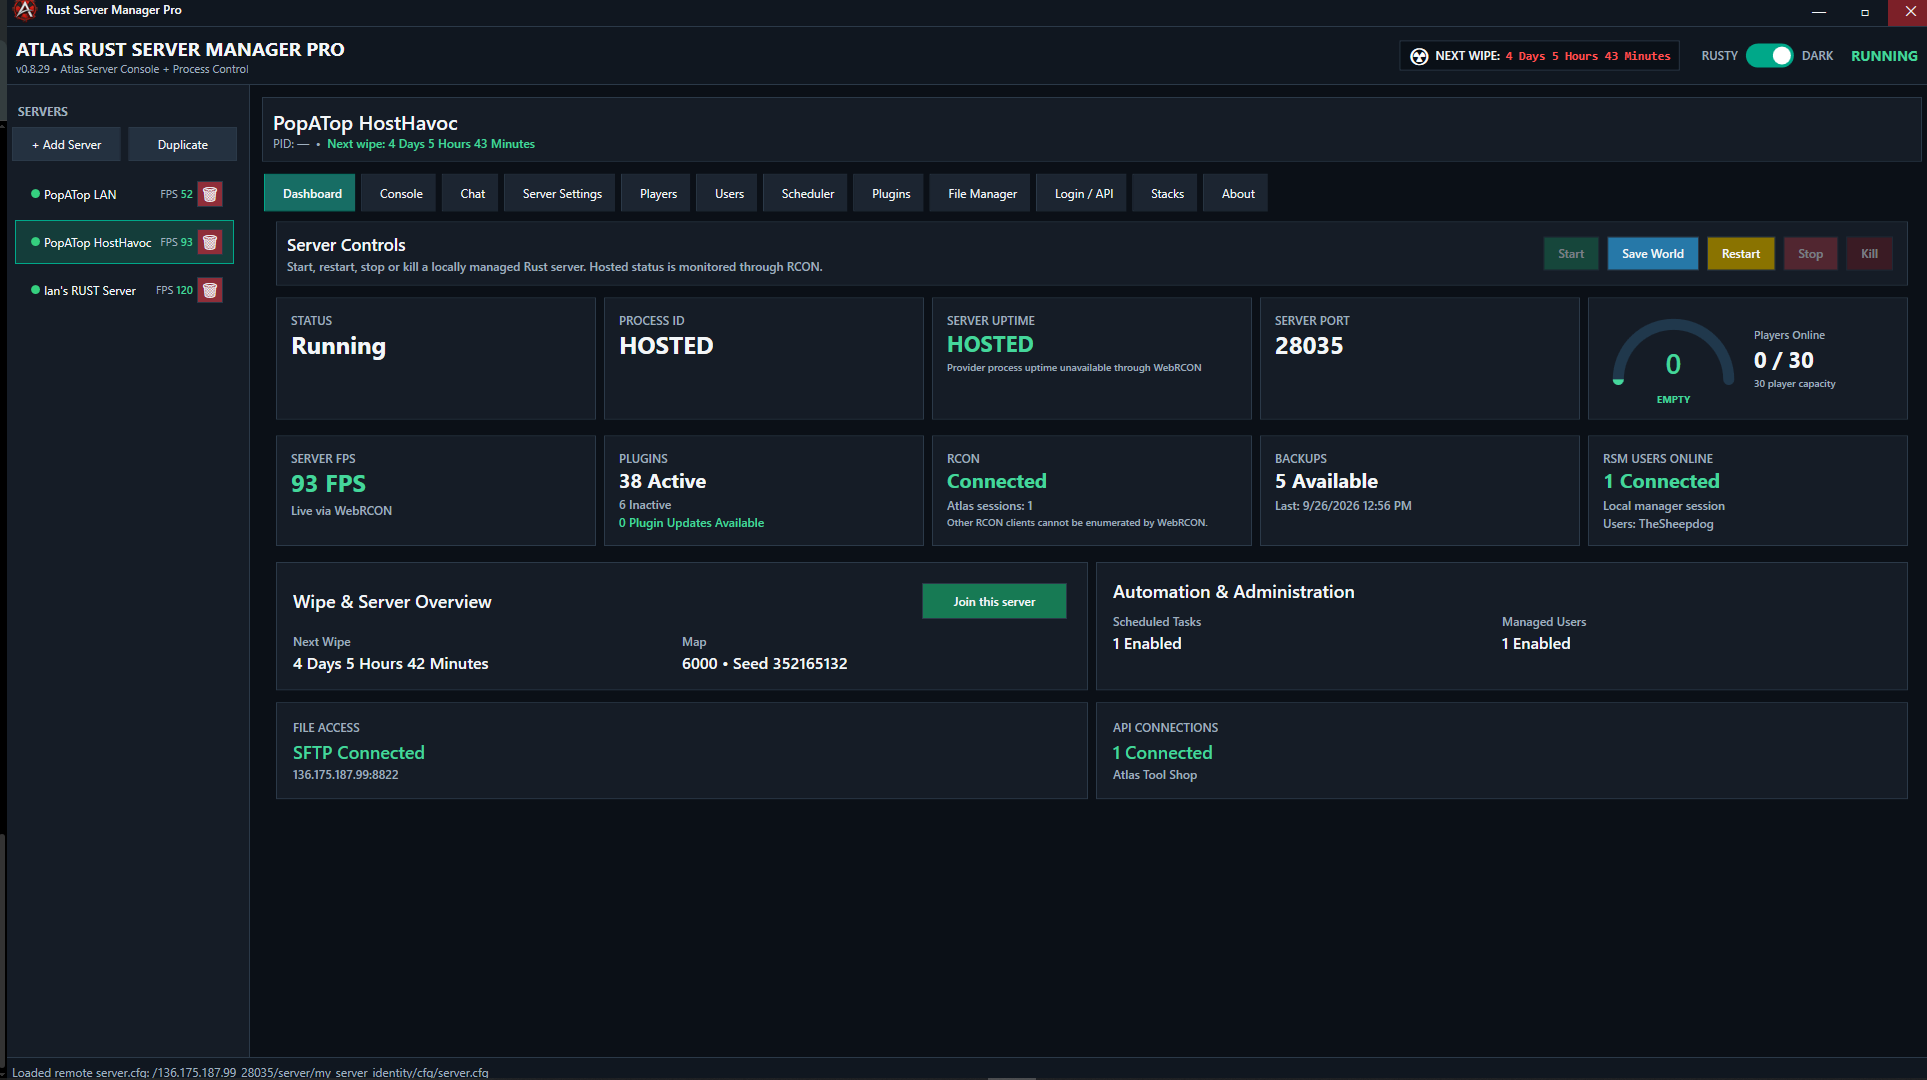The image size is (1927, 1080).
Task: Click the '38 Active' plugins value
Action: pyautogui.click(x=662, y=481)
